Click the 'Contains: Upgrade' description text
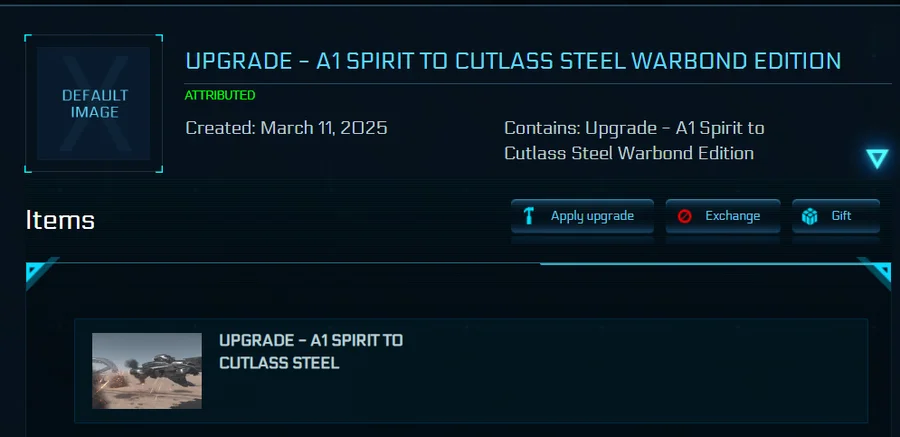Screen dimensions: 900x437 tap(634, 140)
